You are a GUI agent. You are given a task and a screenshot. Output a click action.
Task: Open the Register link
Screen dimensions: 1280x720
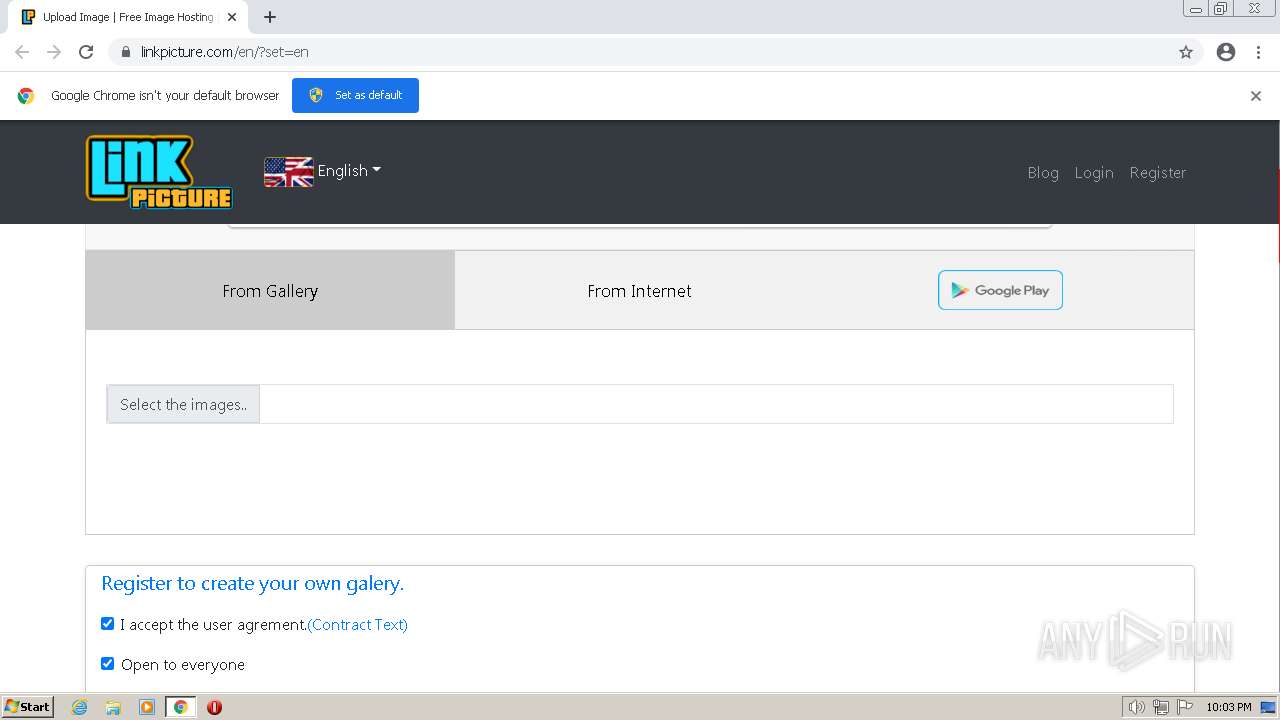click(1158, 172)
